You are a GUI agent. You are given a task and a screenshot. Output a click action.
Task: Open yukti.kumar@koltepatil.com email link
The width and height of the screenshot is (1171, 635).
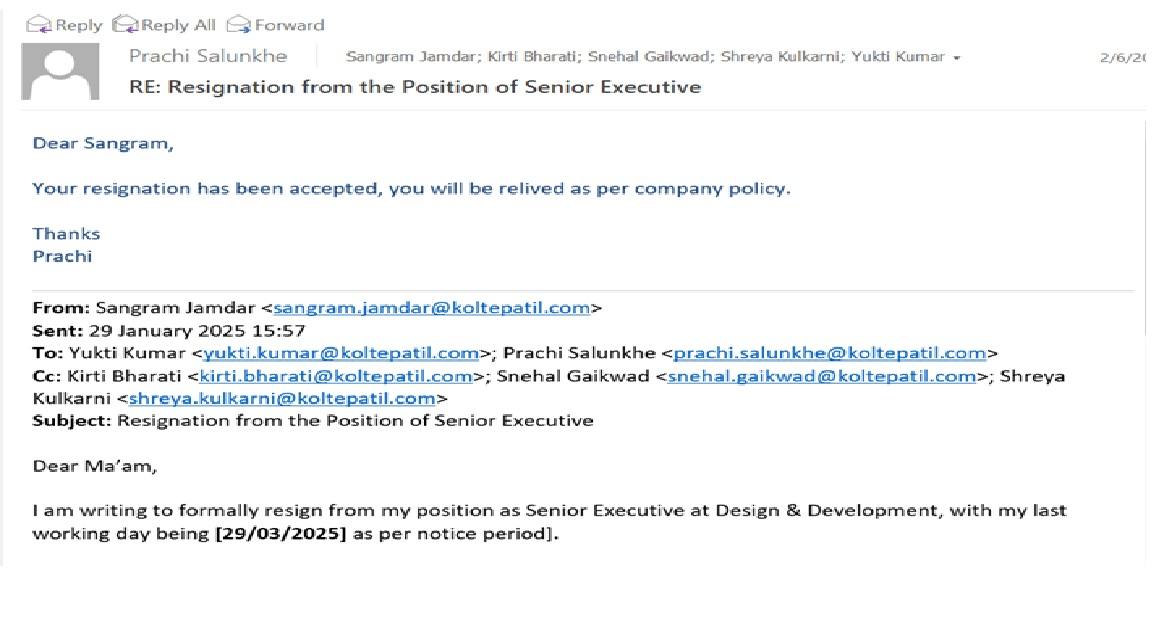(x=340, y=353)
